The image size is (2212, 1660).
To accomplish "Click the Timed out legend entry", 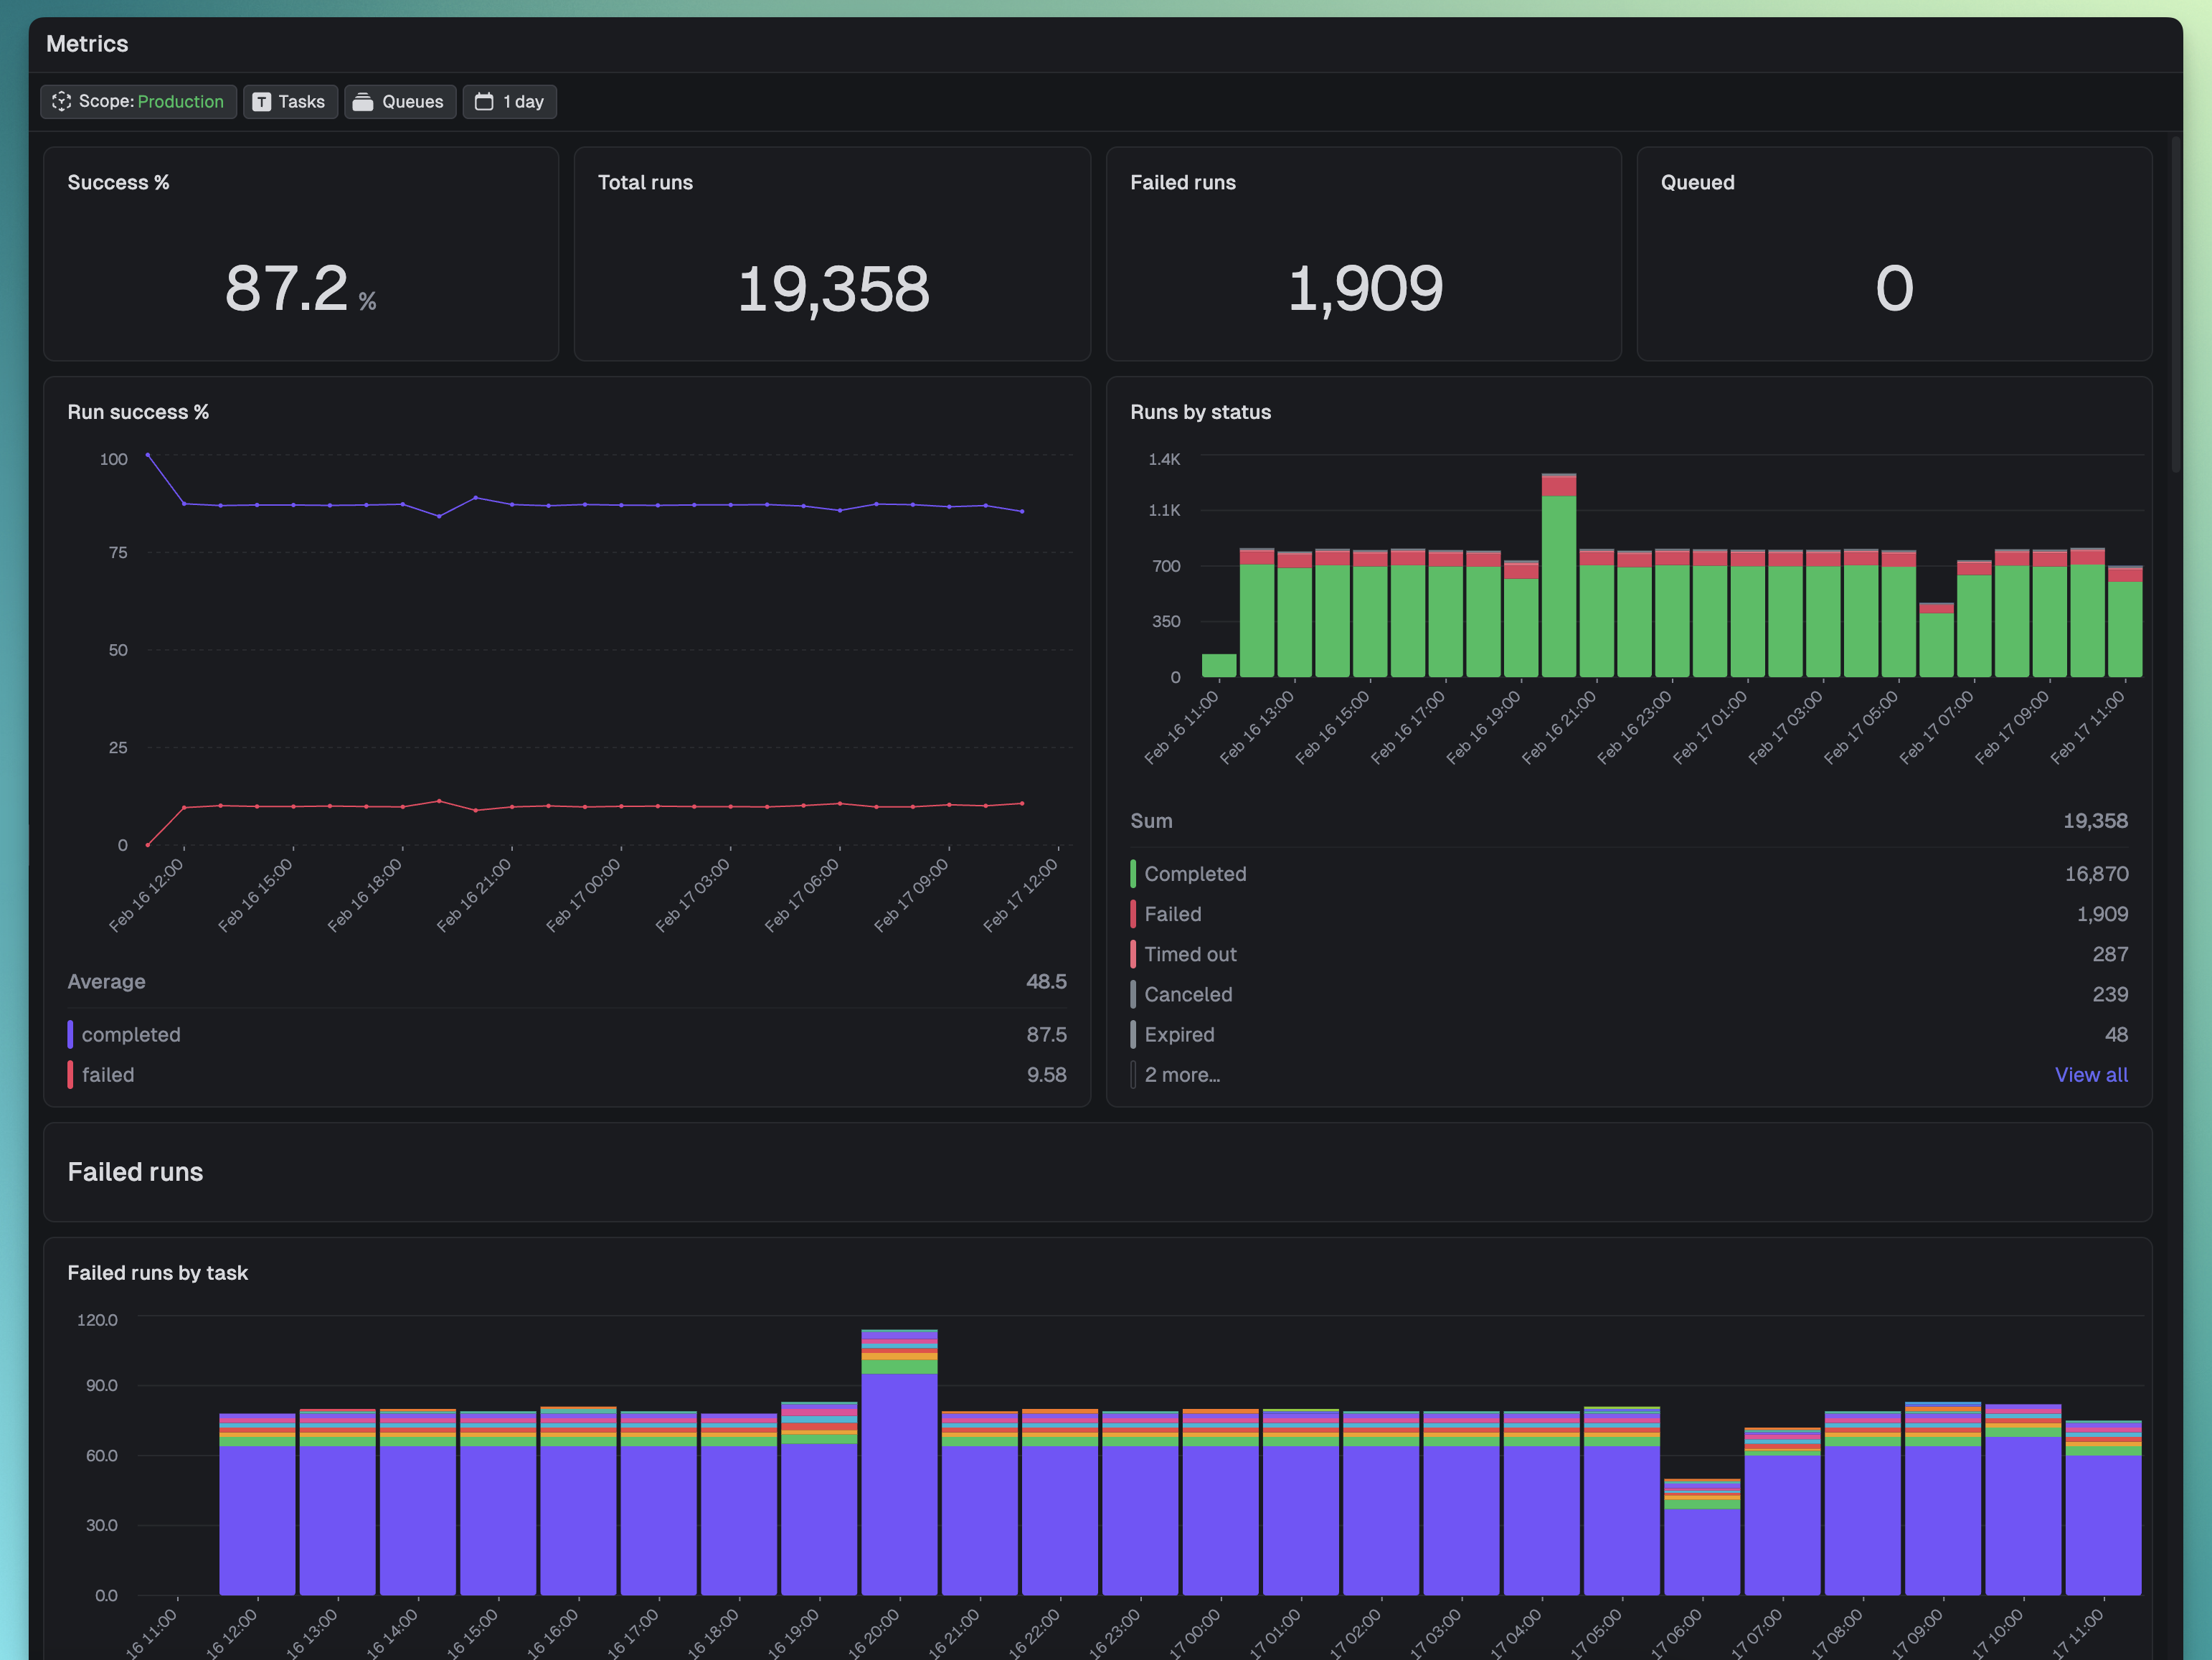I will [1191, 953].
